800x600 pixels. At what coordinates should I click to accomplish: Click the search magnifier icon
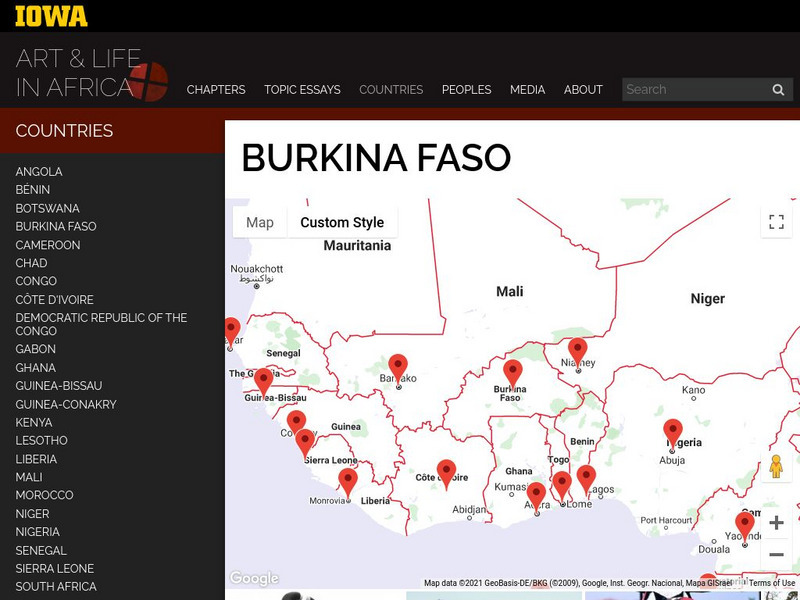point(778,90)
